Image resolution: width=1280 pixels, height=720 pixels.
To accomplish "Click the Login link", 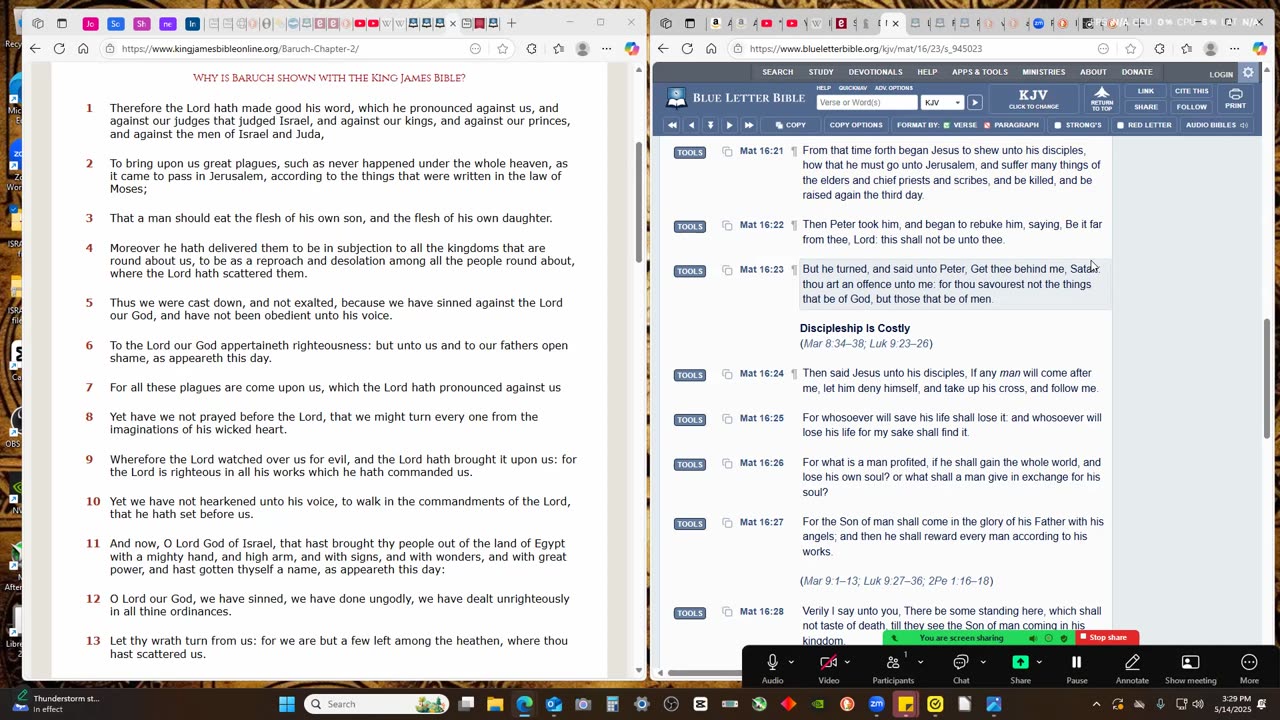I will tap(1221, 74).
